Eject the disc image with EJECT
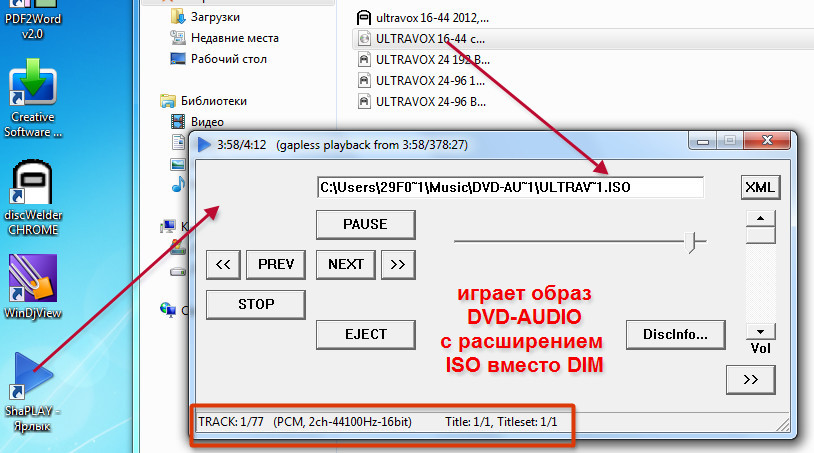 [x=365, y=335]
